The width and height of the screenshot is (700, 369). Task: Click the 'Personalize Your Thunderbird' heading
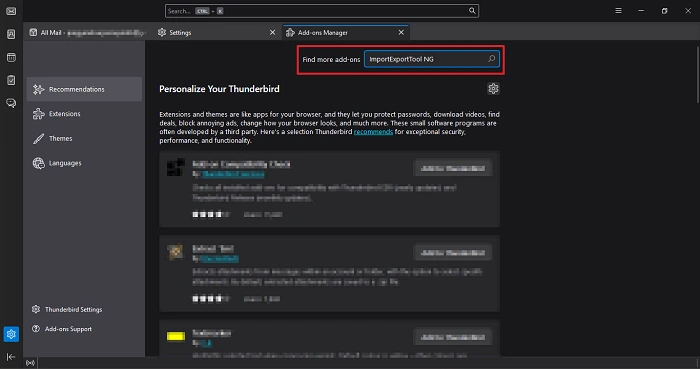(219, 89)
